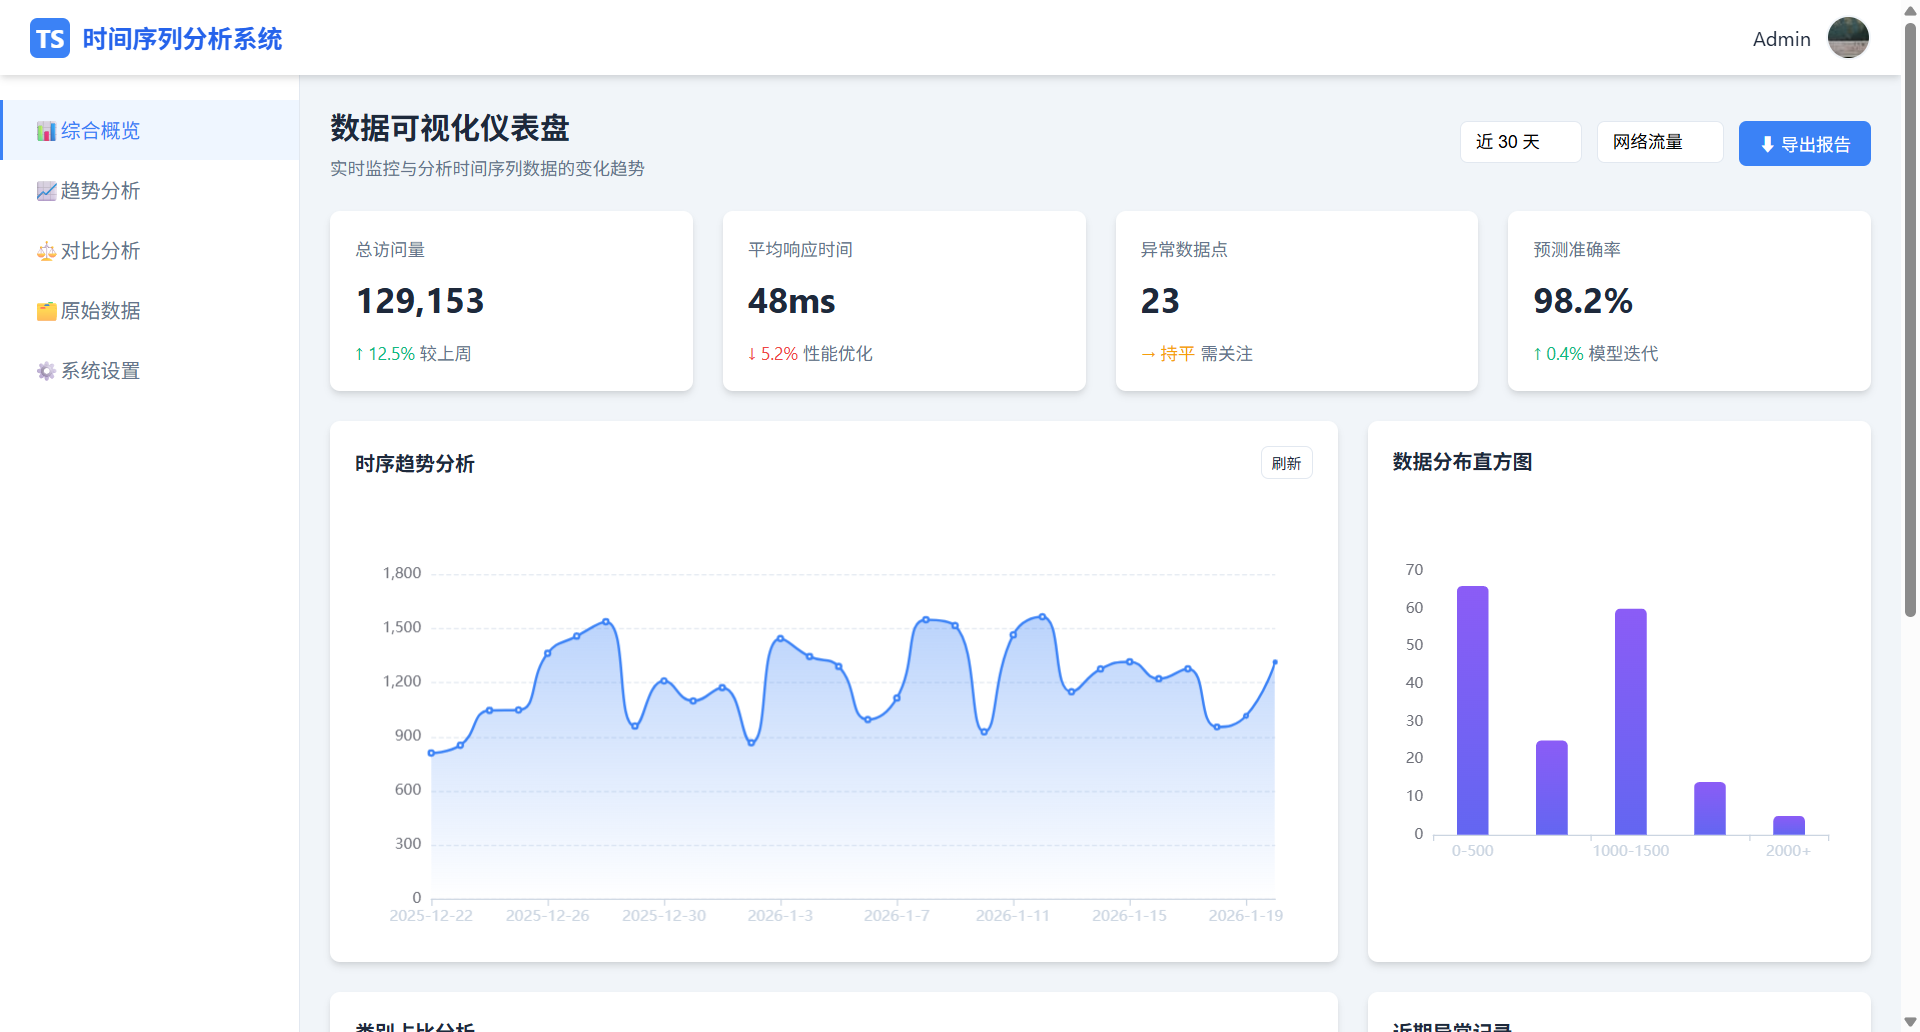Switch to the 趋势分析 section
Image resolution: width=1920 pixels, height=1032 pixels.
(x=99, y=190)
